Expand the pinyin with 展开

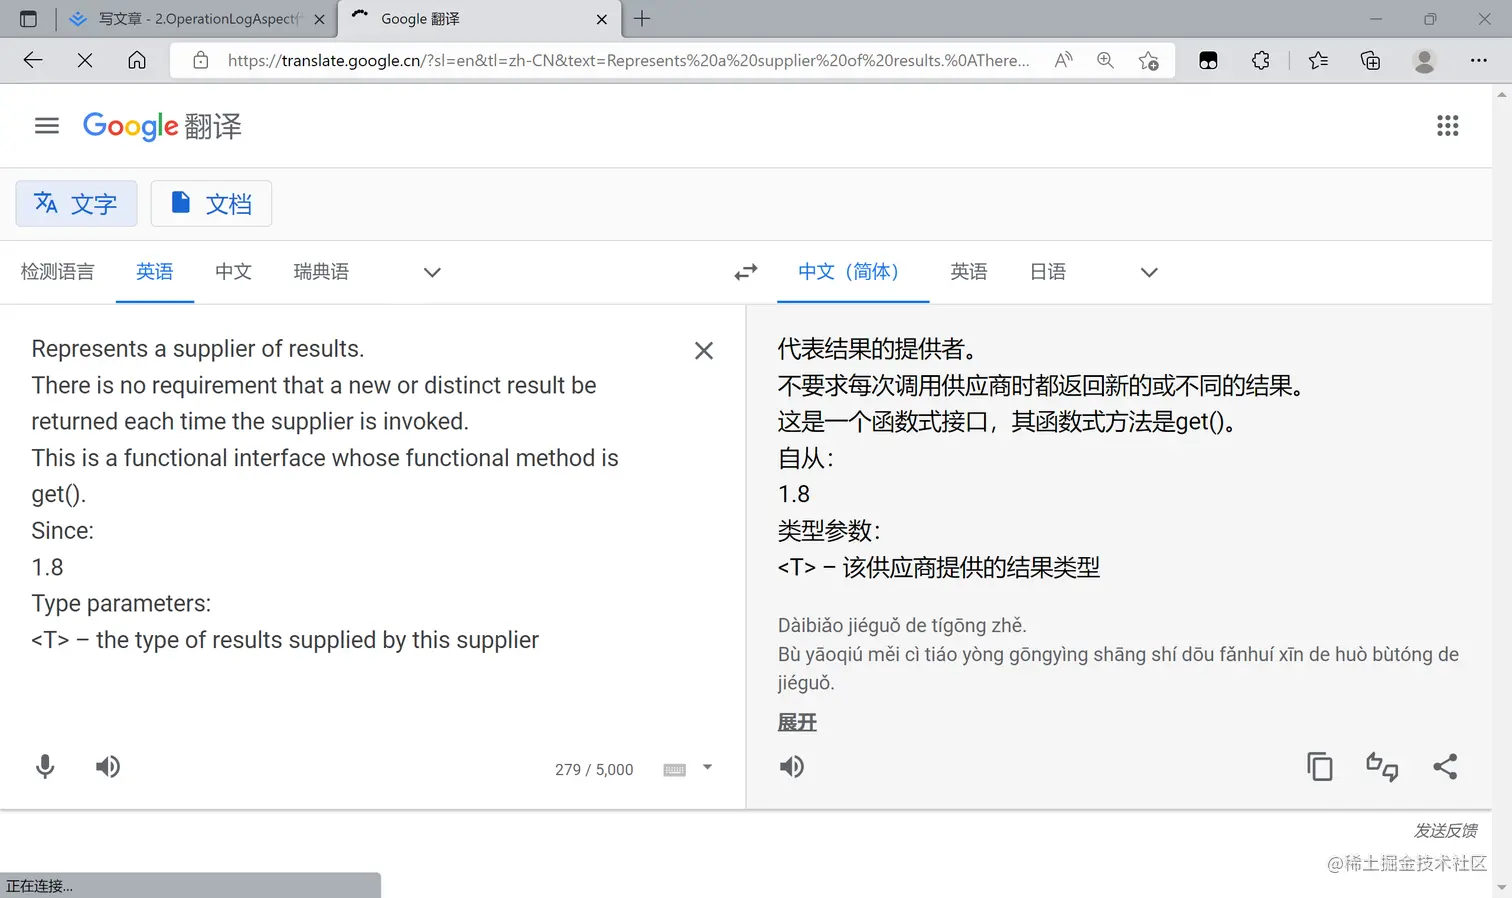(797, 722)
